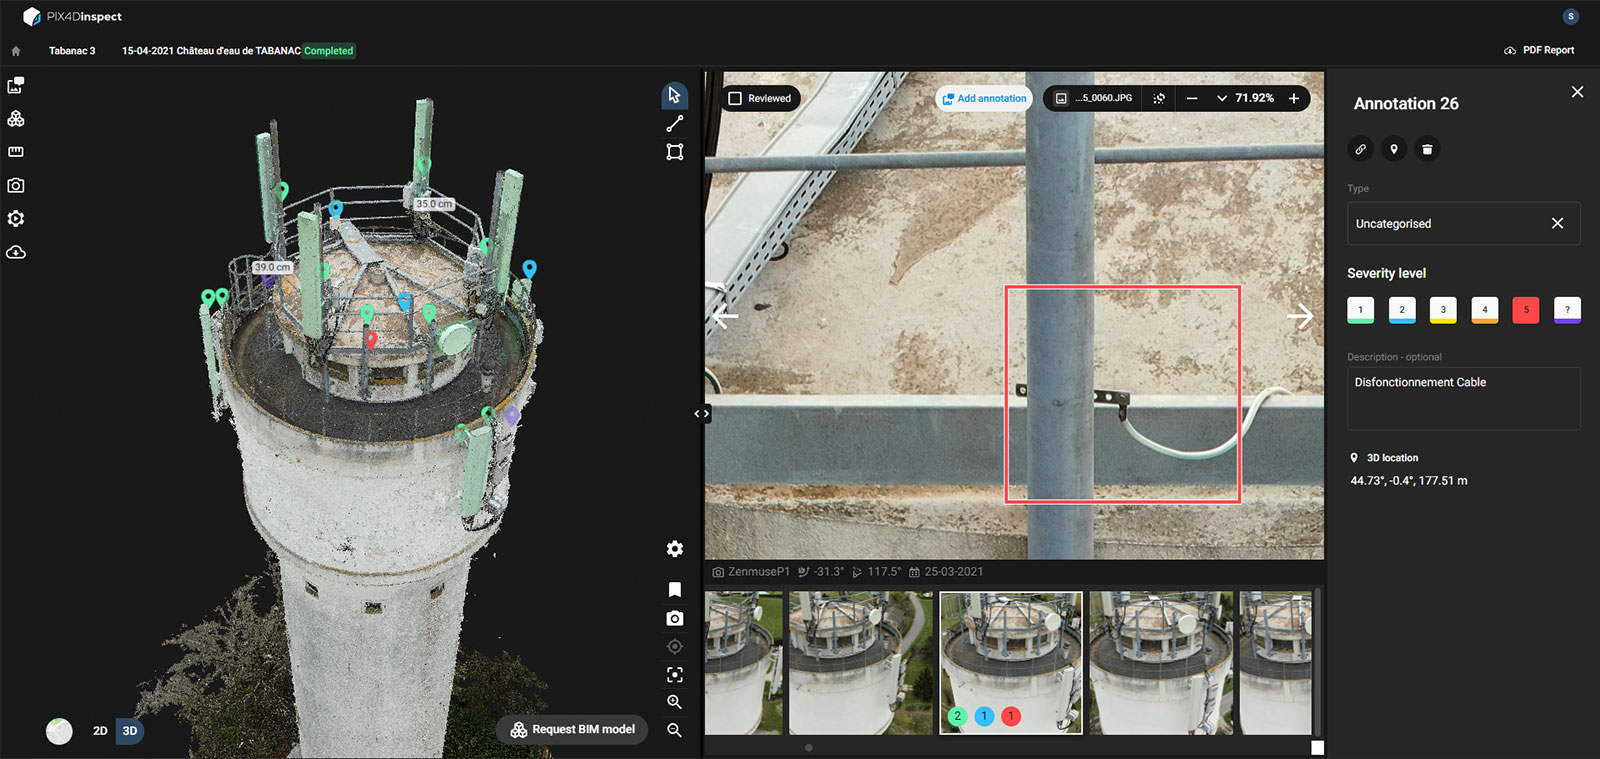Zoom in on the 3D model
This screenshot has width=1600, height=759.
click(675, 702)
